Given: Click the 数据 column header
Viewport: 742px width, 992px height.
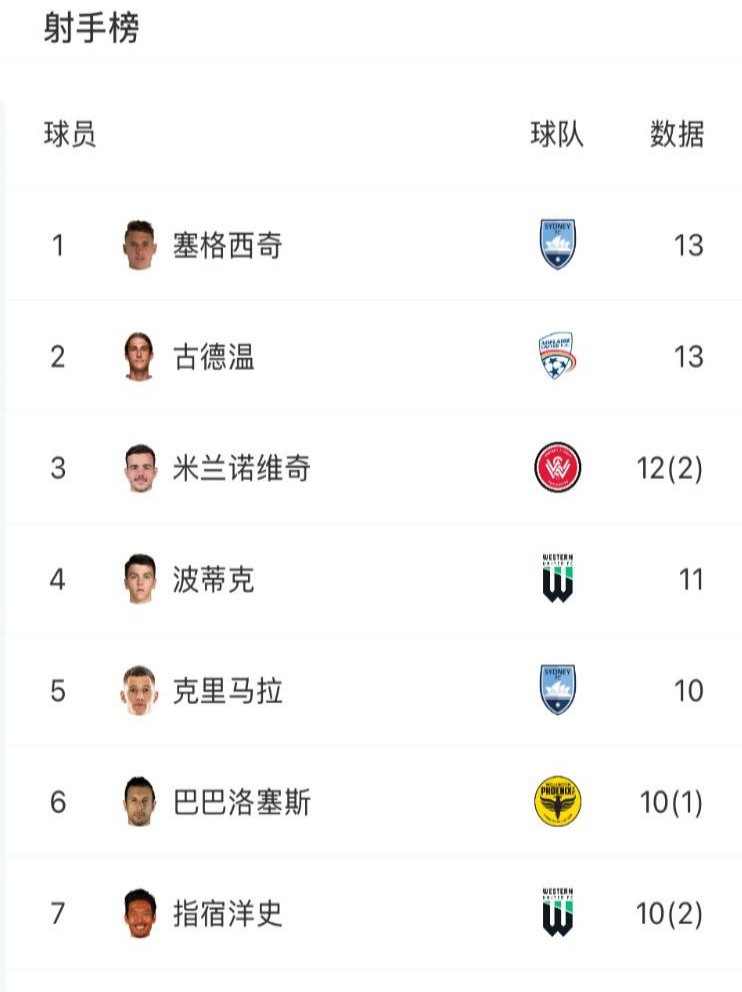Looking at the screenshot, I should [x=677, y=134].
